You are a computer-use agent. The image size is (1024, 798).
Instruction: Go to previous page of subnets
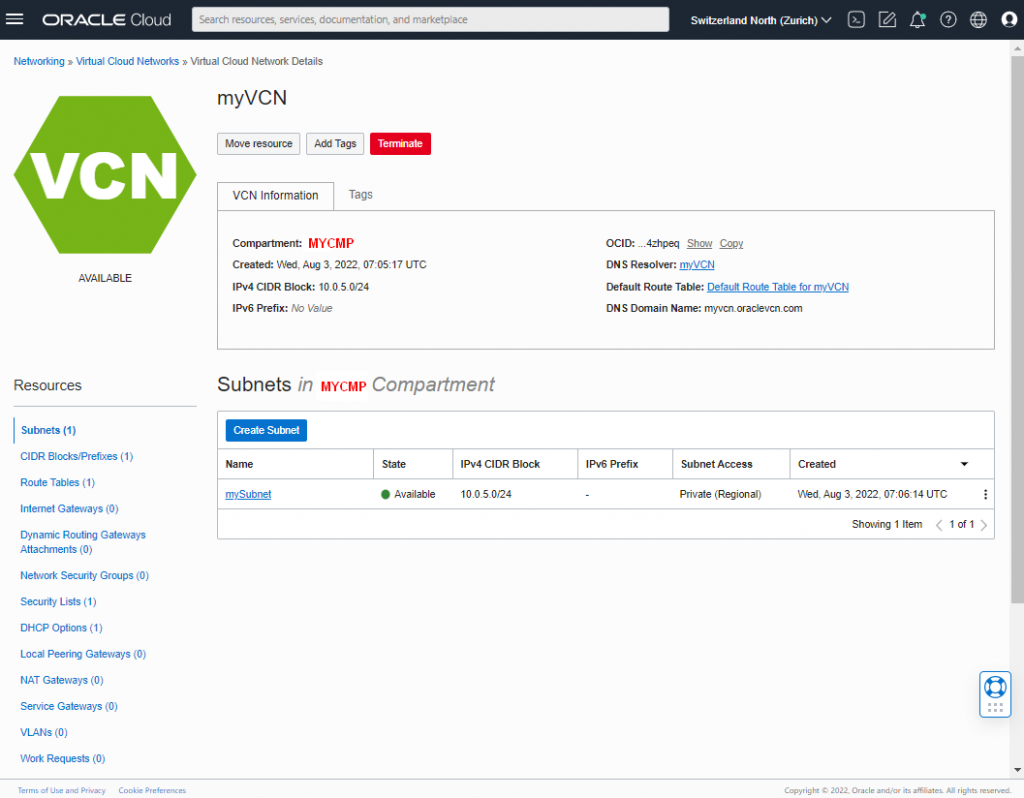[938, 524]
